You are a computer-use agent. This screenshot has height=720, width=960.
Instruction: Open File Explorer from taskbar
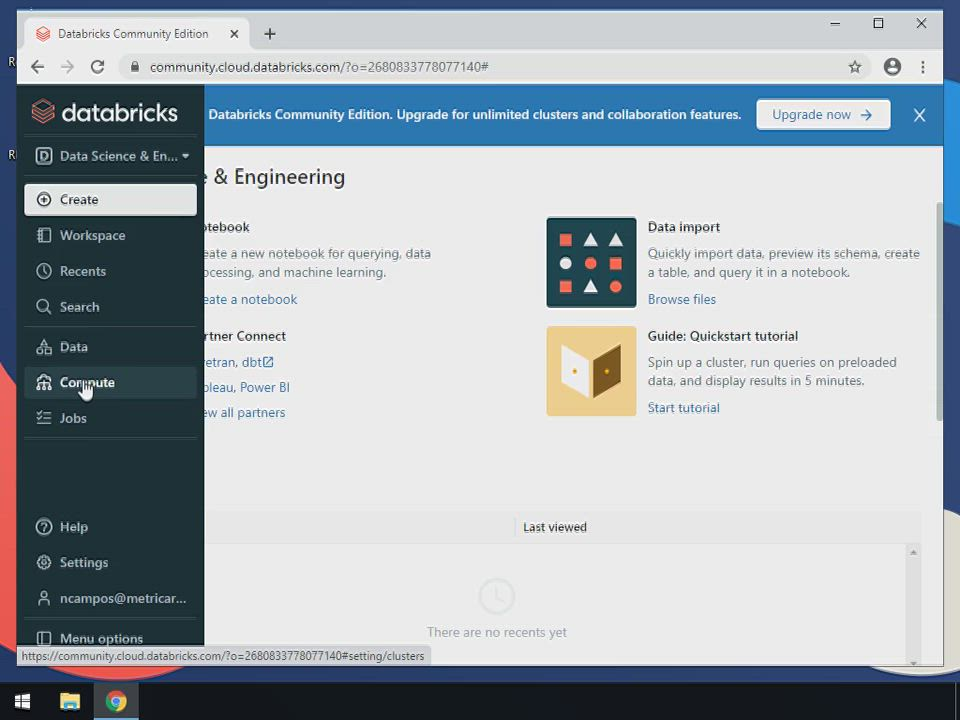click(70, 701)
